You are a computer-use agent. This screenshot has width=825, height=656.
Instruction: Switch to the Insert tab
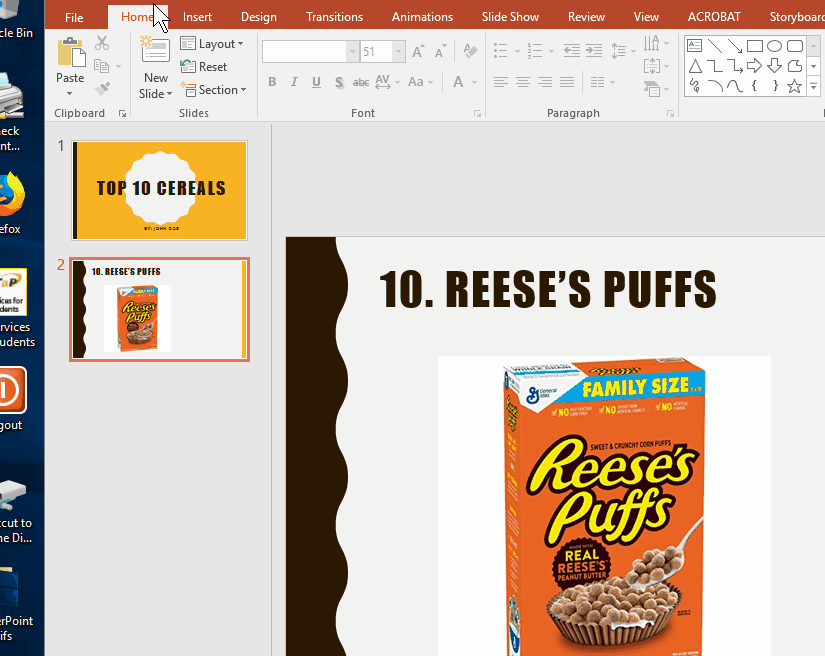pos(197,17)
